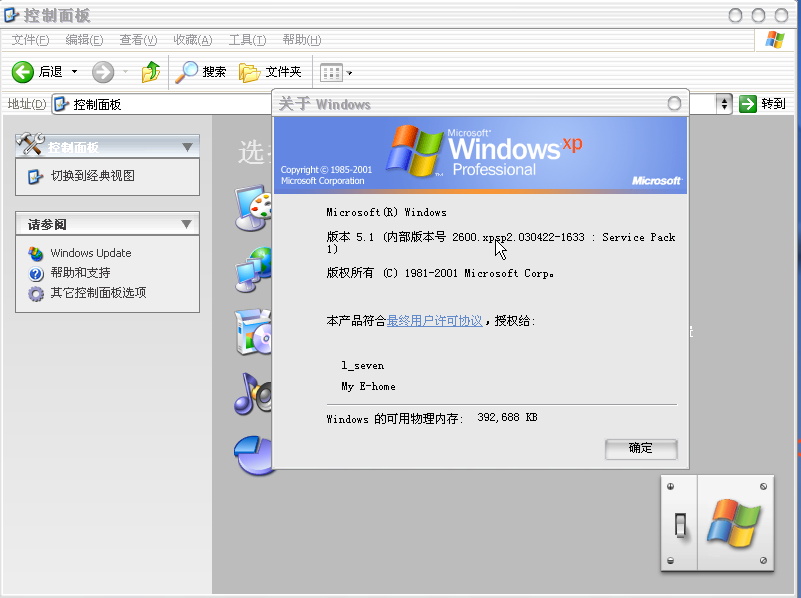Click the views grid icon in toolbar
This screenshot has width=801, height=598.
click(x=331, y=73)
